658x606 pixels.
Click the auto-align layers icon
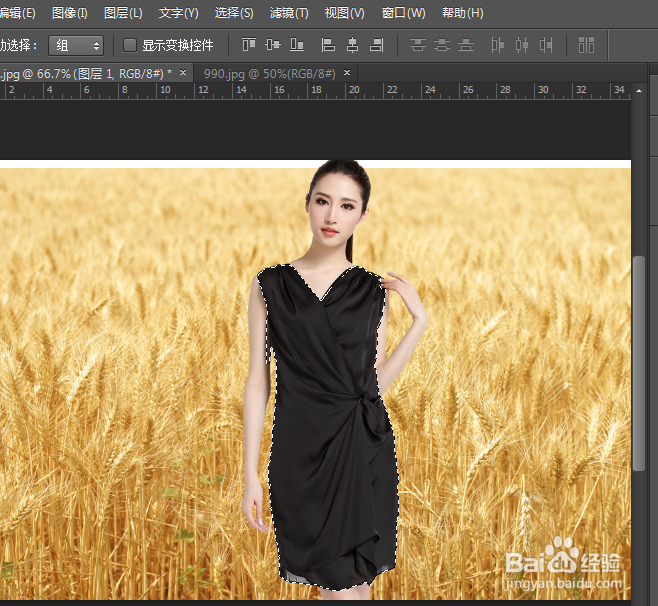point(586,45)
